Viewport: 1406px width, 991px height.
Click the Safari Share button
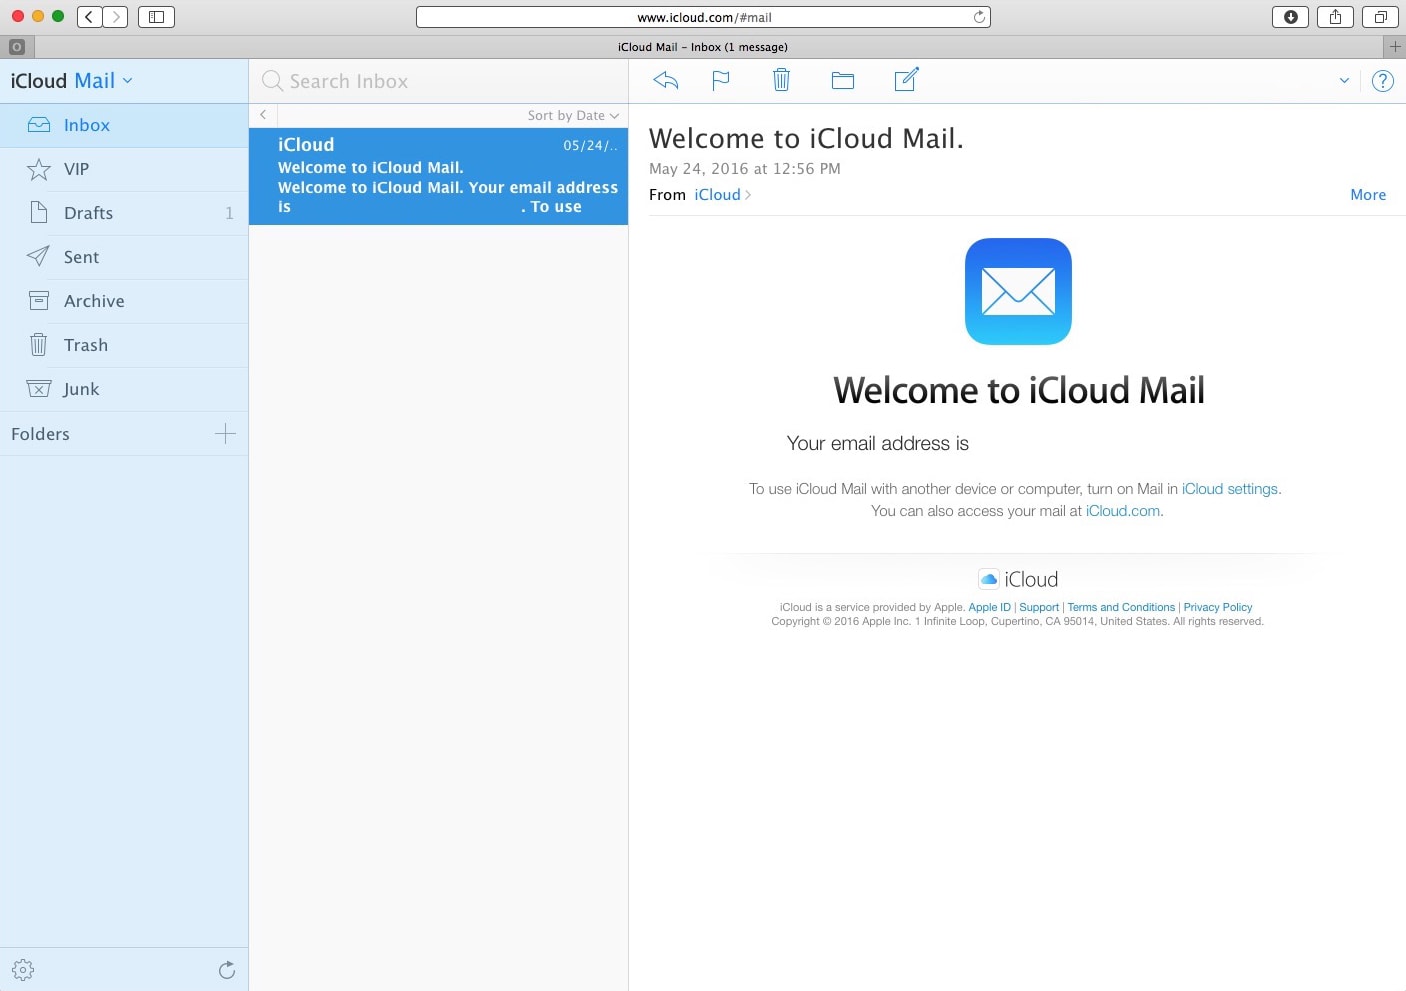click(x=1335, y=17)
